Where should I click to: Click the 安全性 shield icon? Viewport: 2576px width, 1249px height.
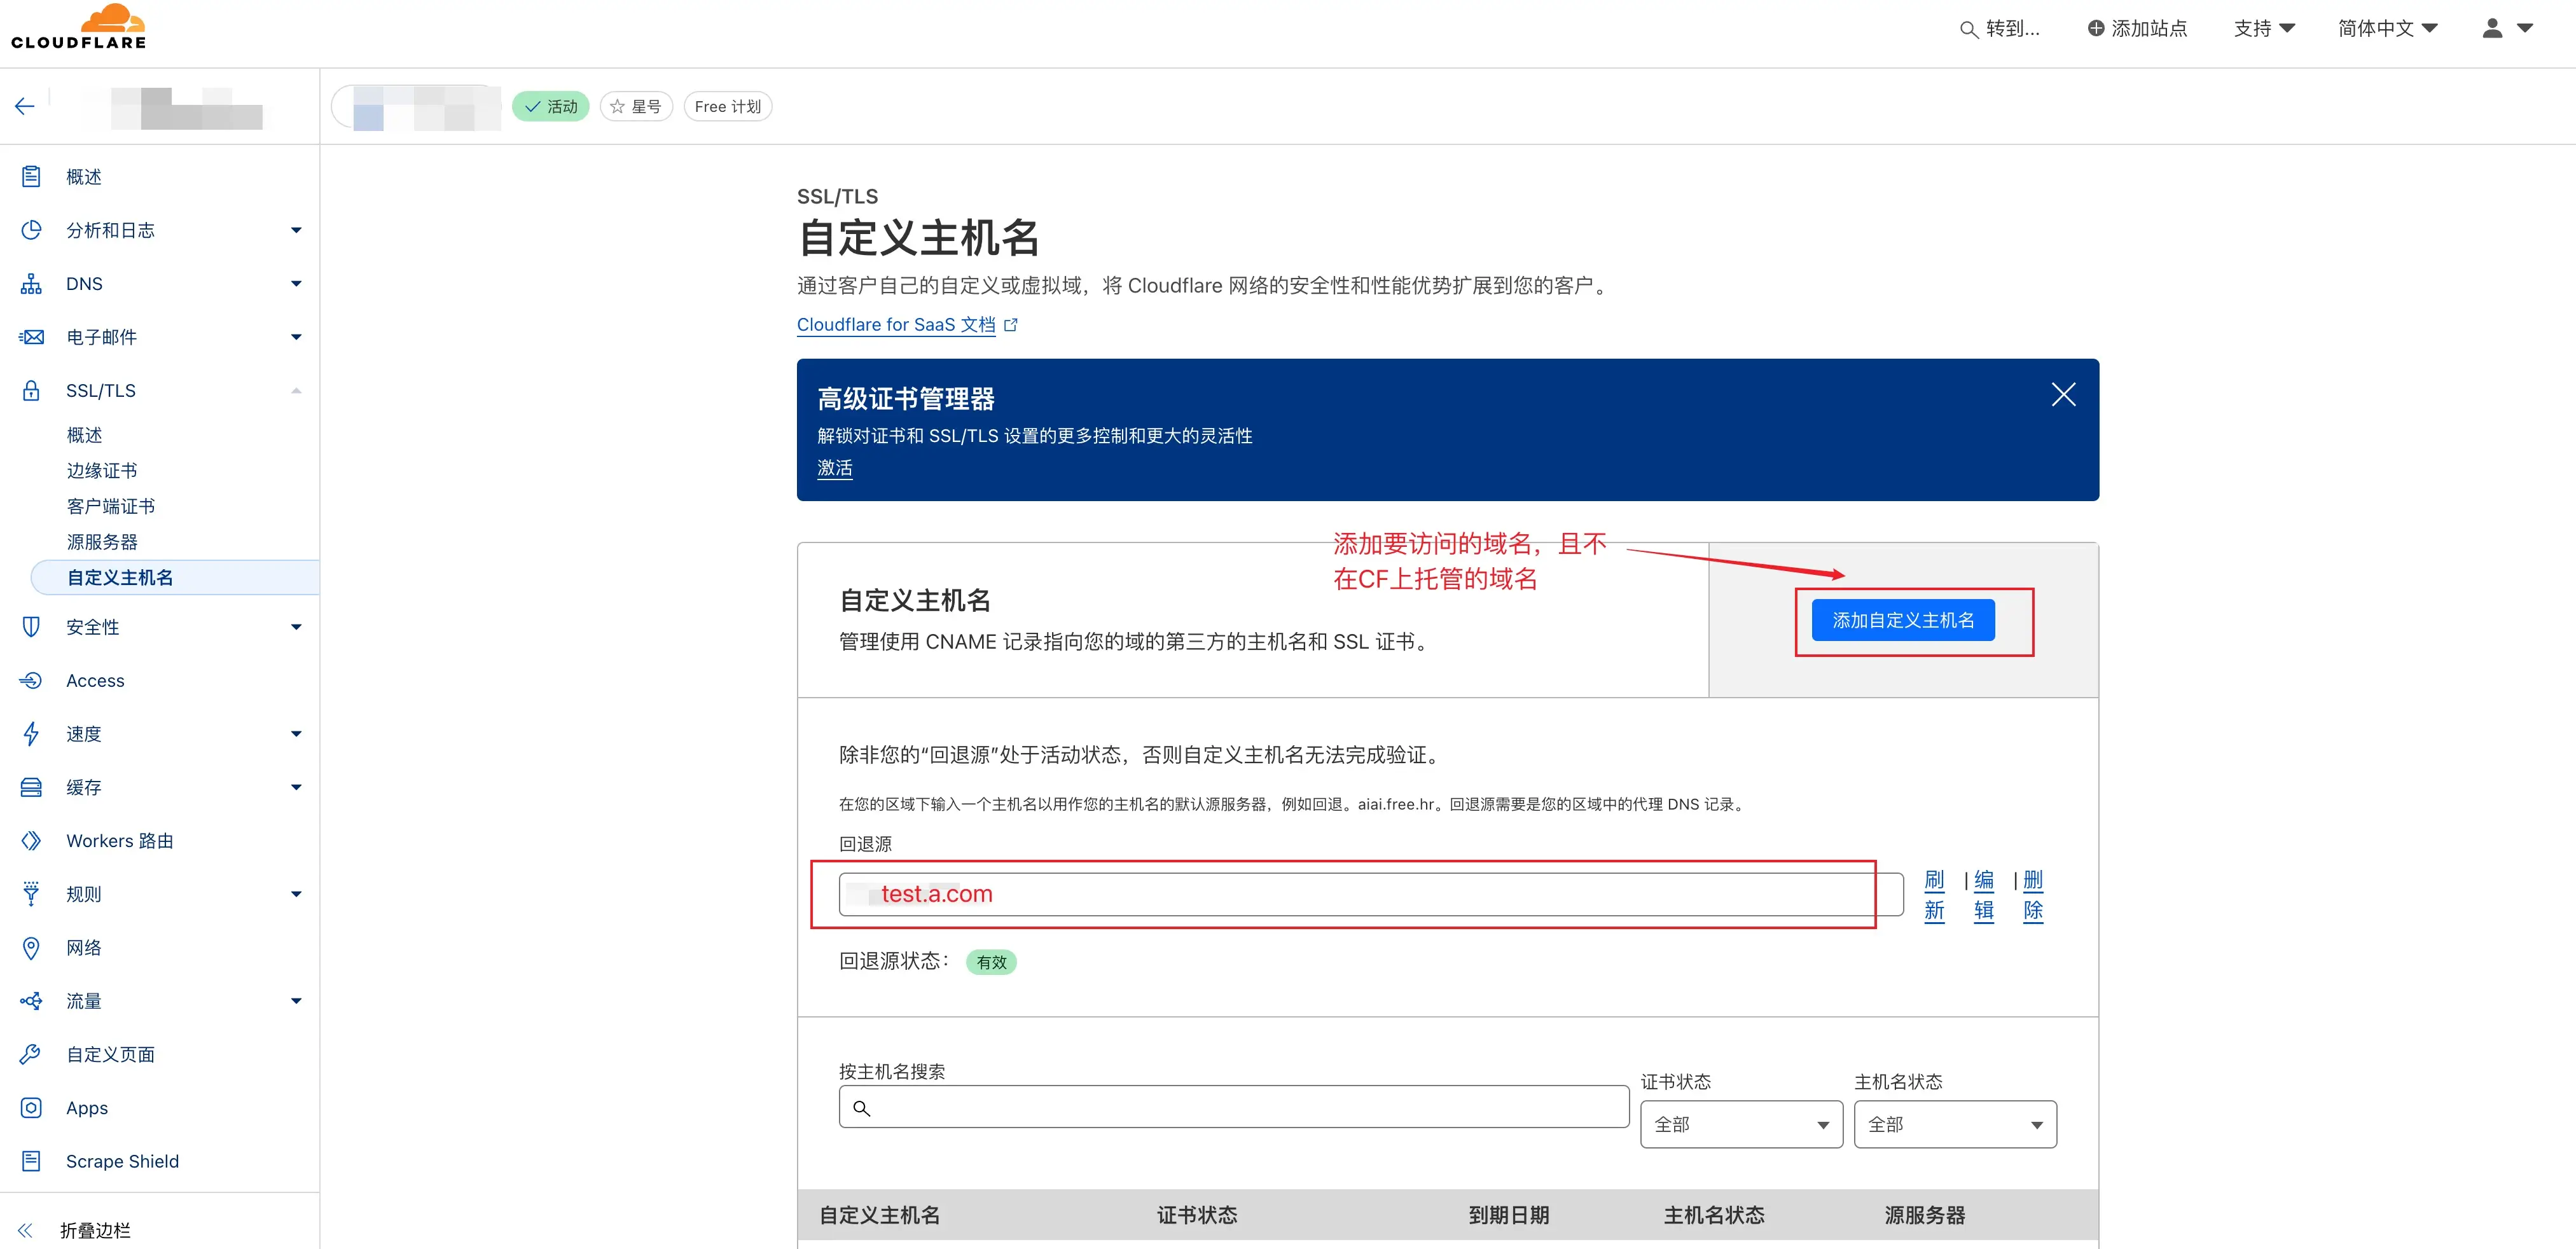pos(31,627)
